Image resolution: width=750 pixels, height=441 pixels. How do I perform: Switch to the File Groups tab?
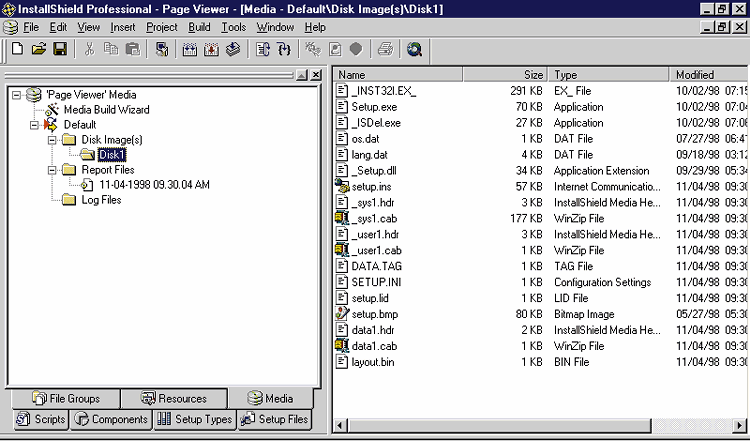(66, 398)
